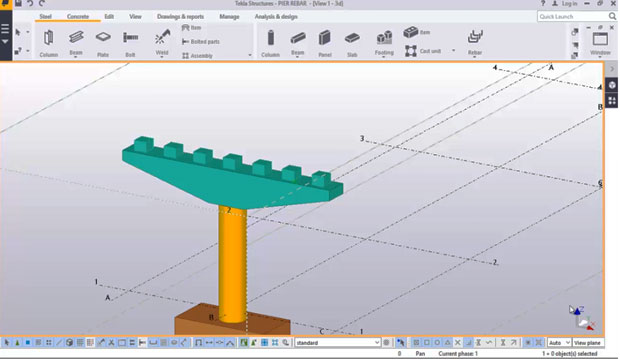Viewport: 620px width, 360px height.
Task: Open the side pane cube icon
Action: [x=612, y=85]
